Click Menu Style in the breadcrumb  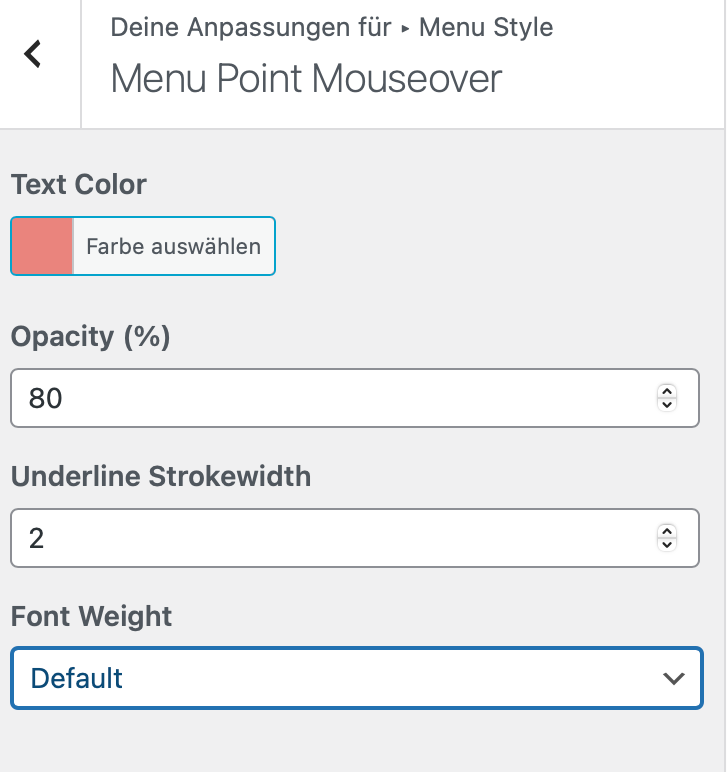pyautogui.click(x=486, y=27)
